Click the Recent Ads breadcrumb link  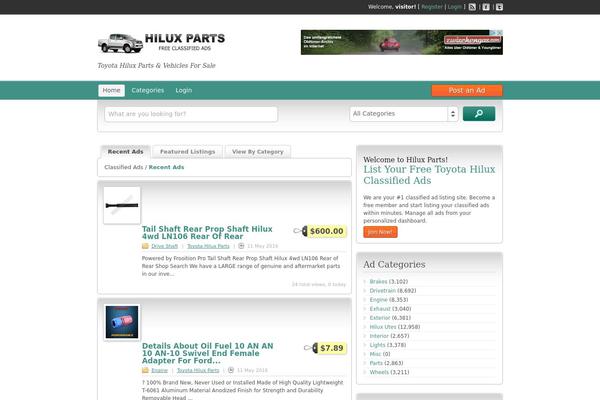(x=166, y=167)
